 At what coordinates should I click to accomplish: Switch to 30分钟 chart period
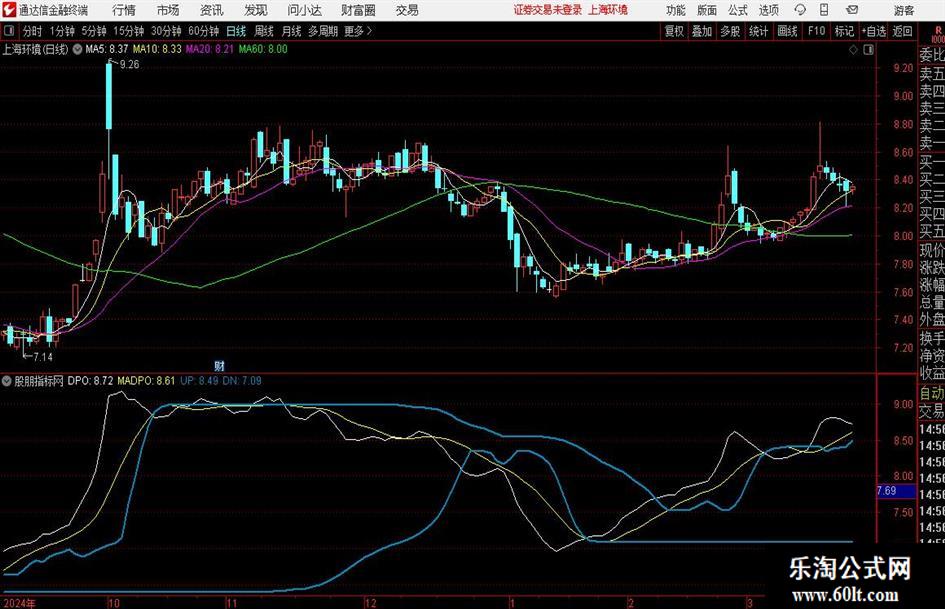click(166, 31)
